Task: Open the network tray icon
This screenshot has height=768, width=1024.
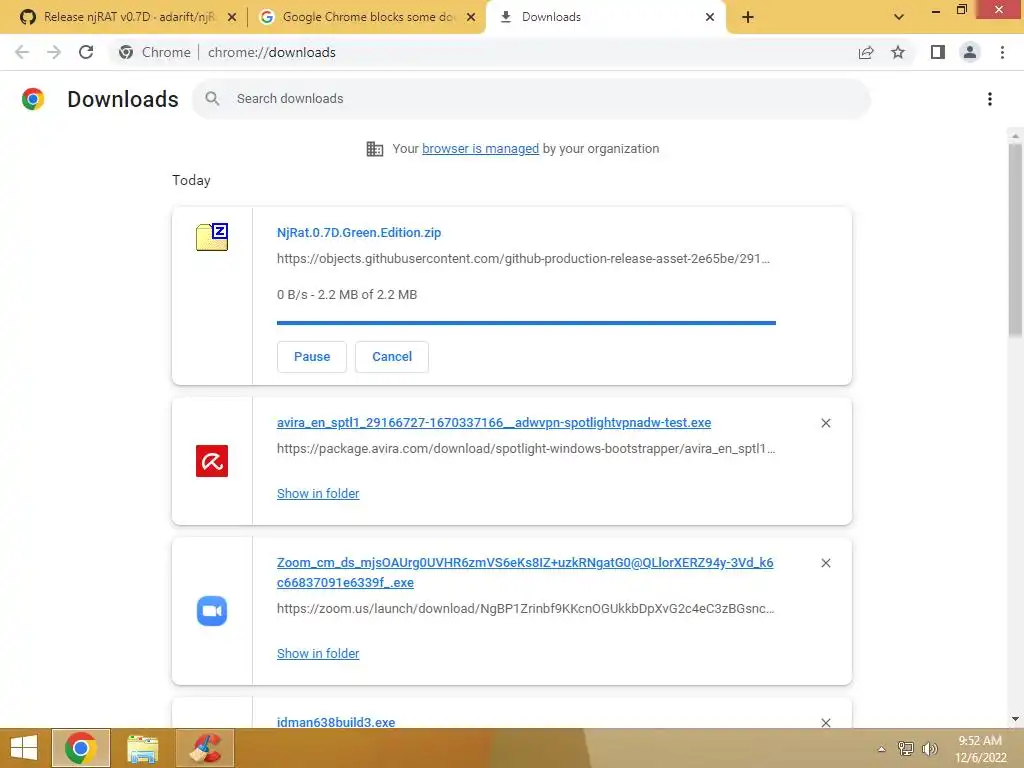Action: point(906,748)
